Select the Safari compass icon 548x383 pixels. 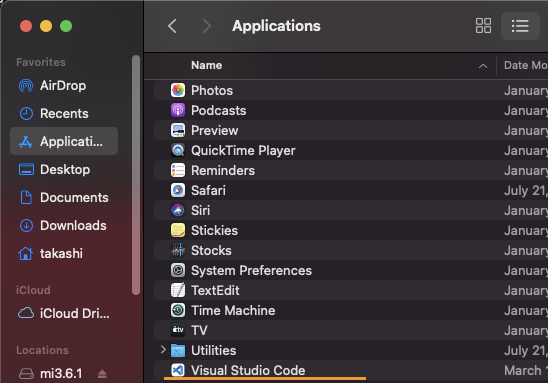click(x=178, y=190)
